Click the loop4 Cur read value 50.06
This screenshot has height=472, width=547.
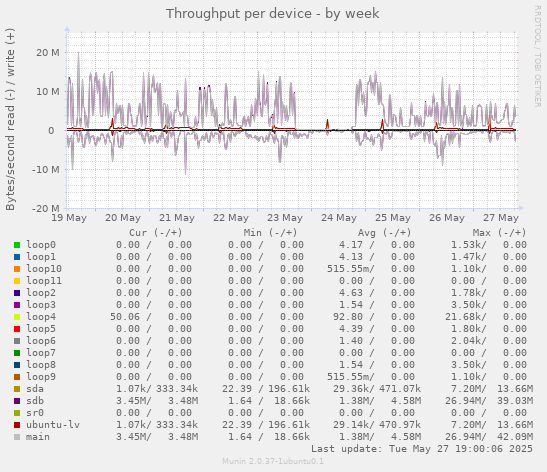click(x=125, y=317)
